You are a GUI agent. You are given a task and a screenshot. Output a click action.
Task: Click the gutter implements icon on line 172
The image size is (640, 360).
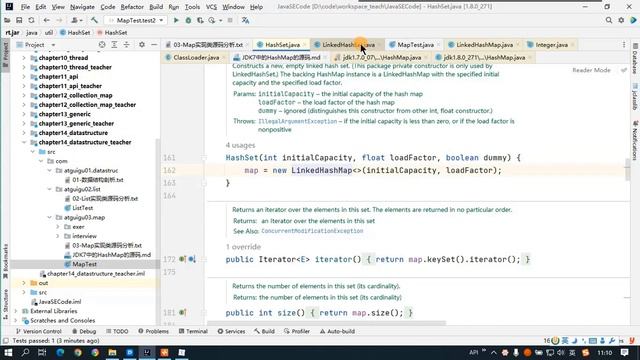click(x=183, y=259)
